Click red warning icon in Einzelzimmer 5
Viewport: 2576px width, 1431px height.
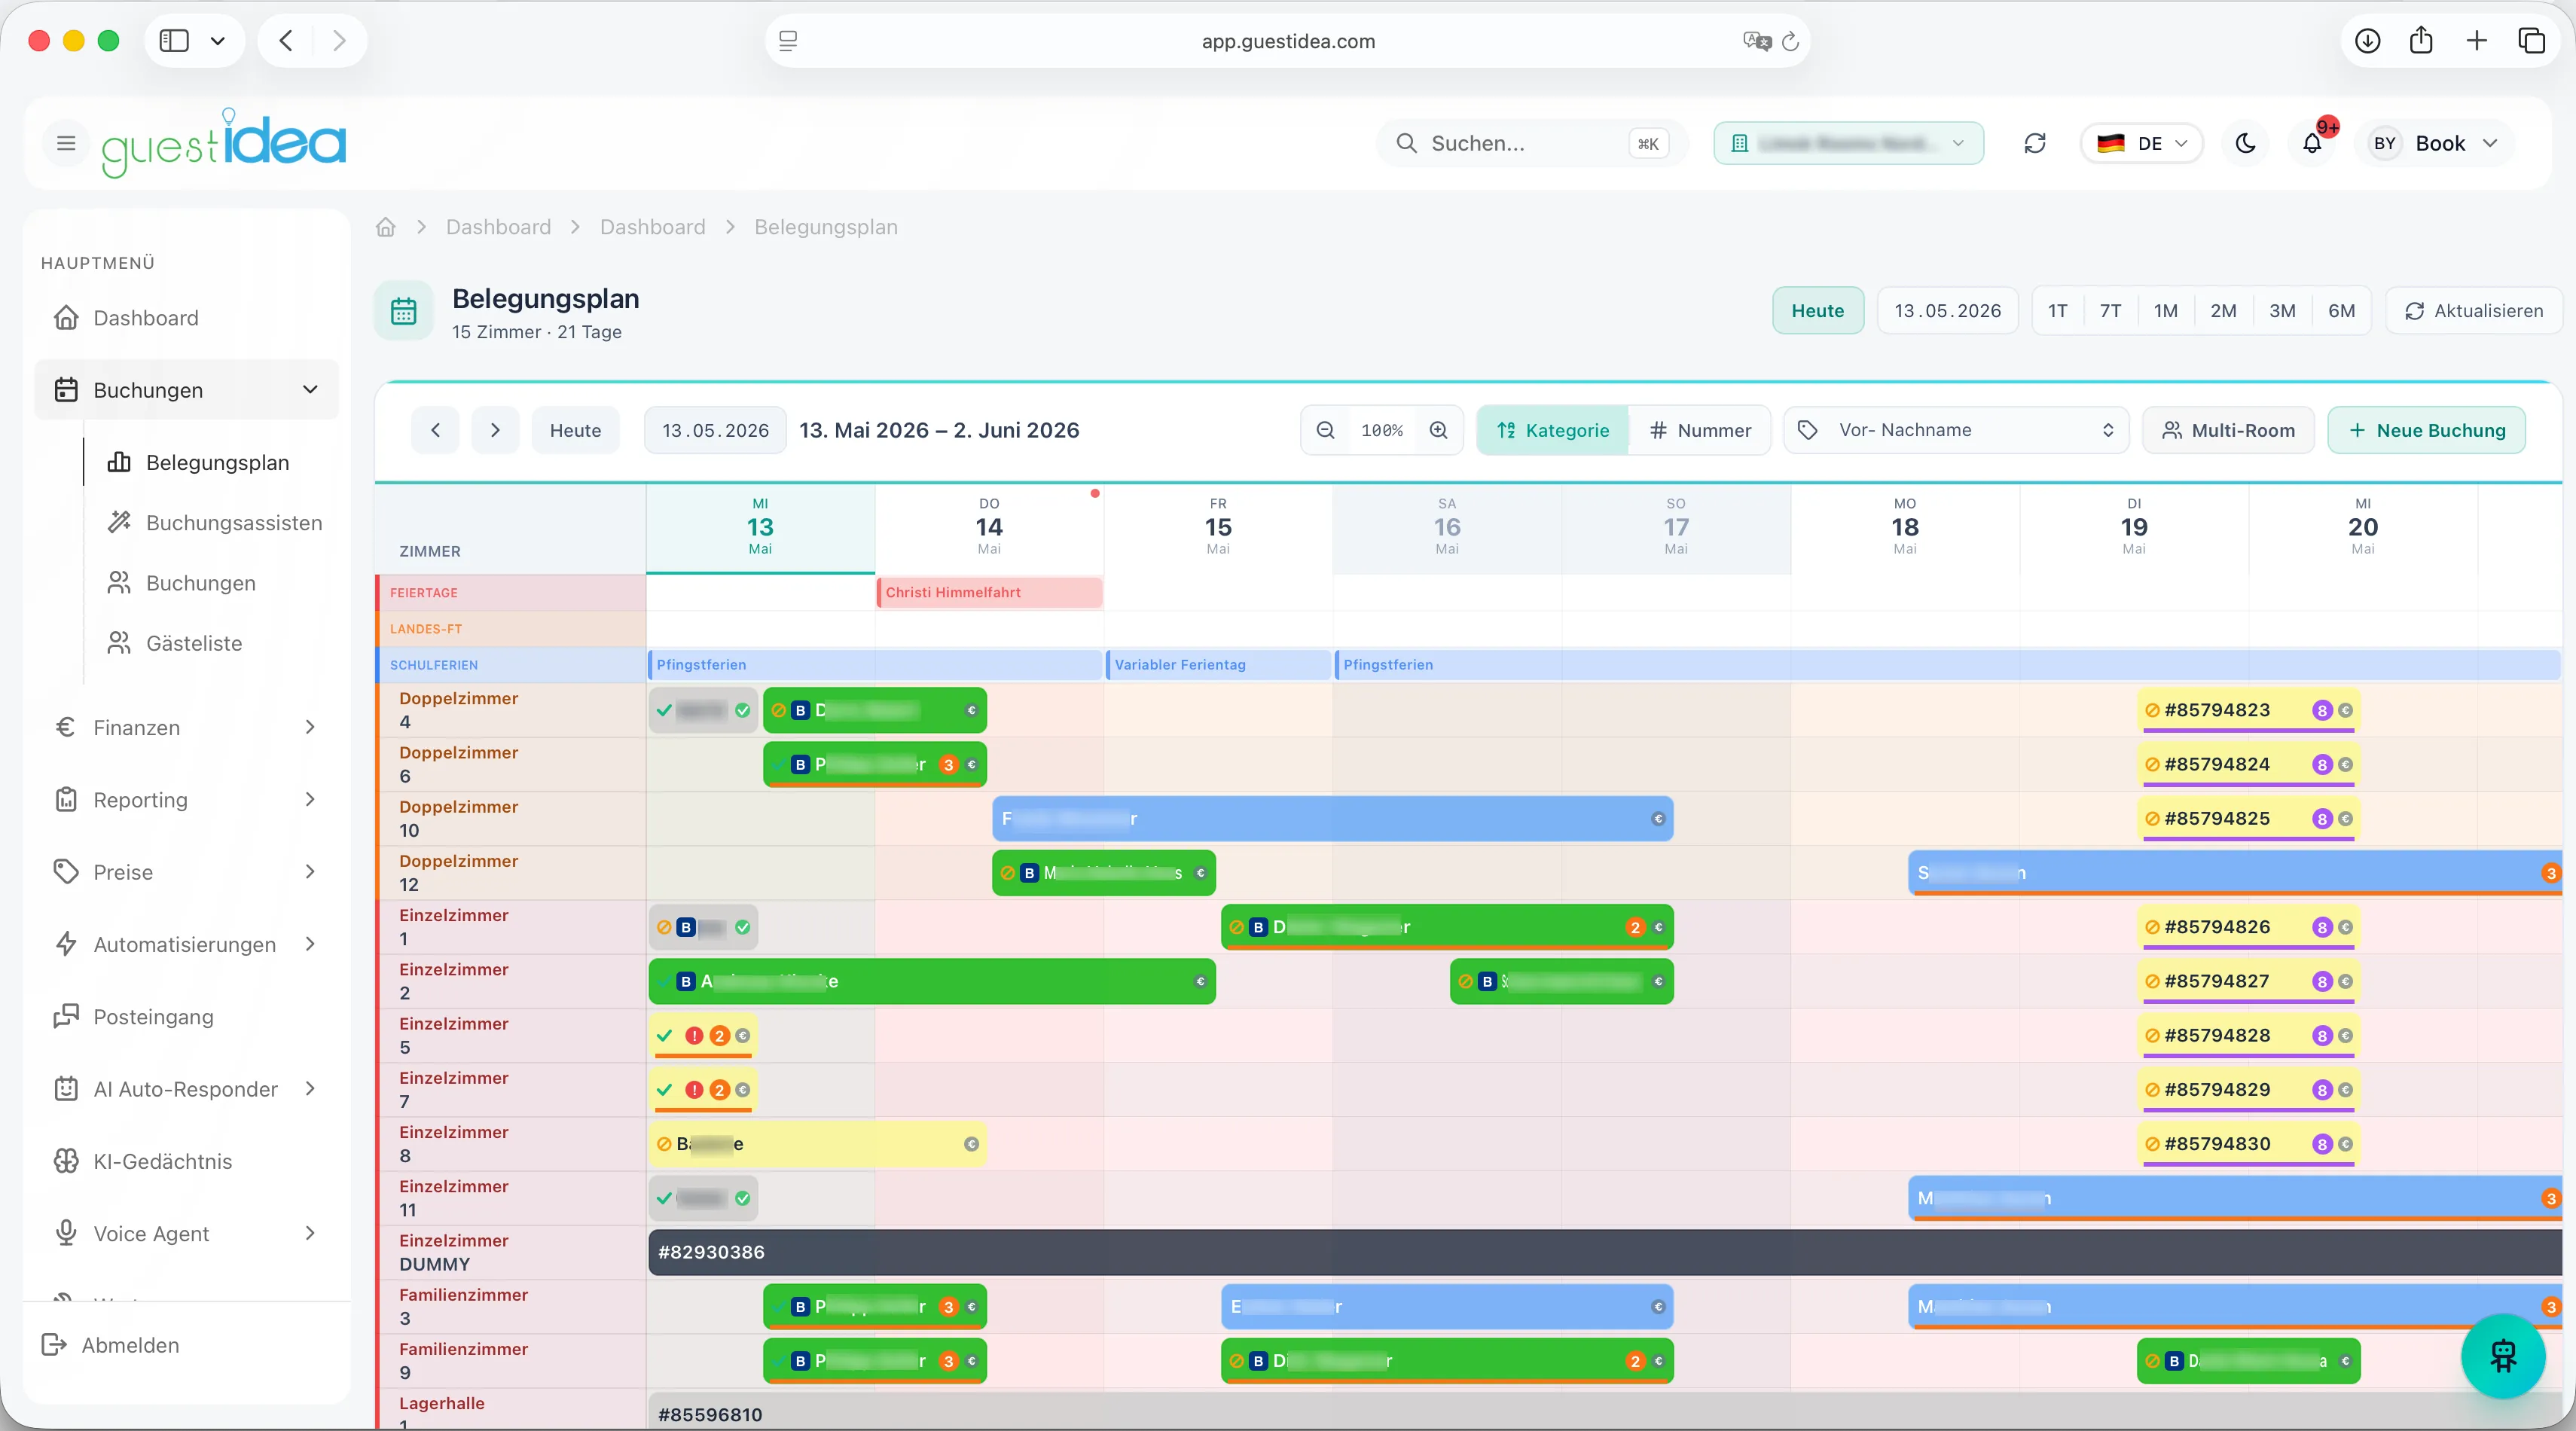click(x=694, y=1035)
